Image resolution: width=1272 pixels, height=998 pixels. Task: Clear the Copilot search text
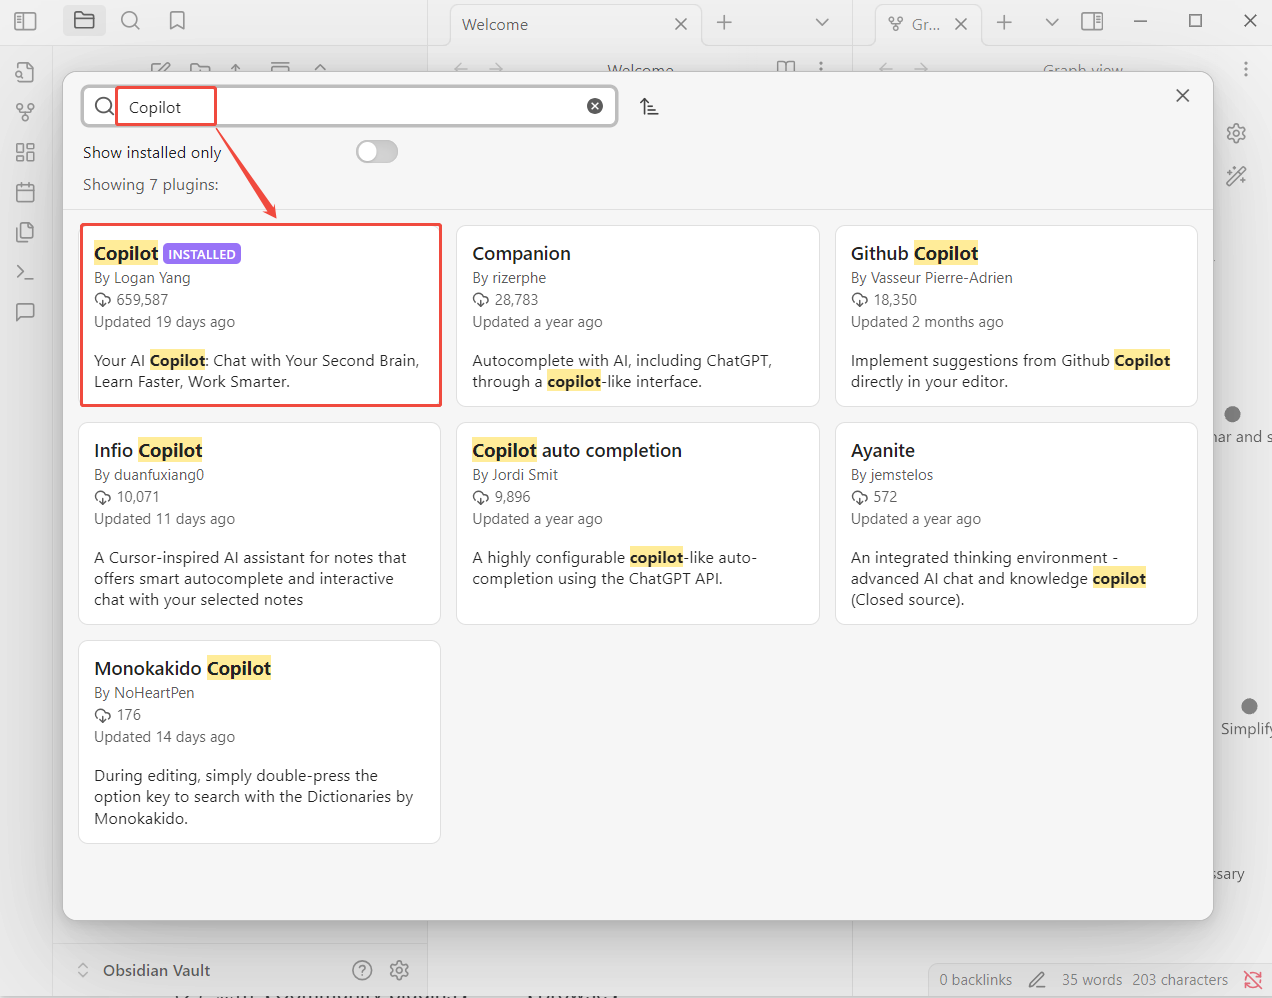pos(595,106)
